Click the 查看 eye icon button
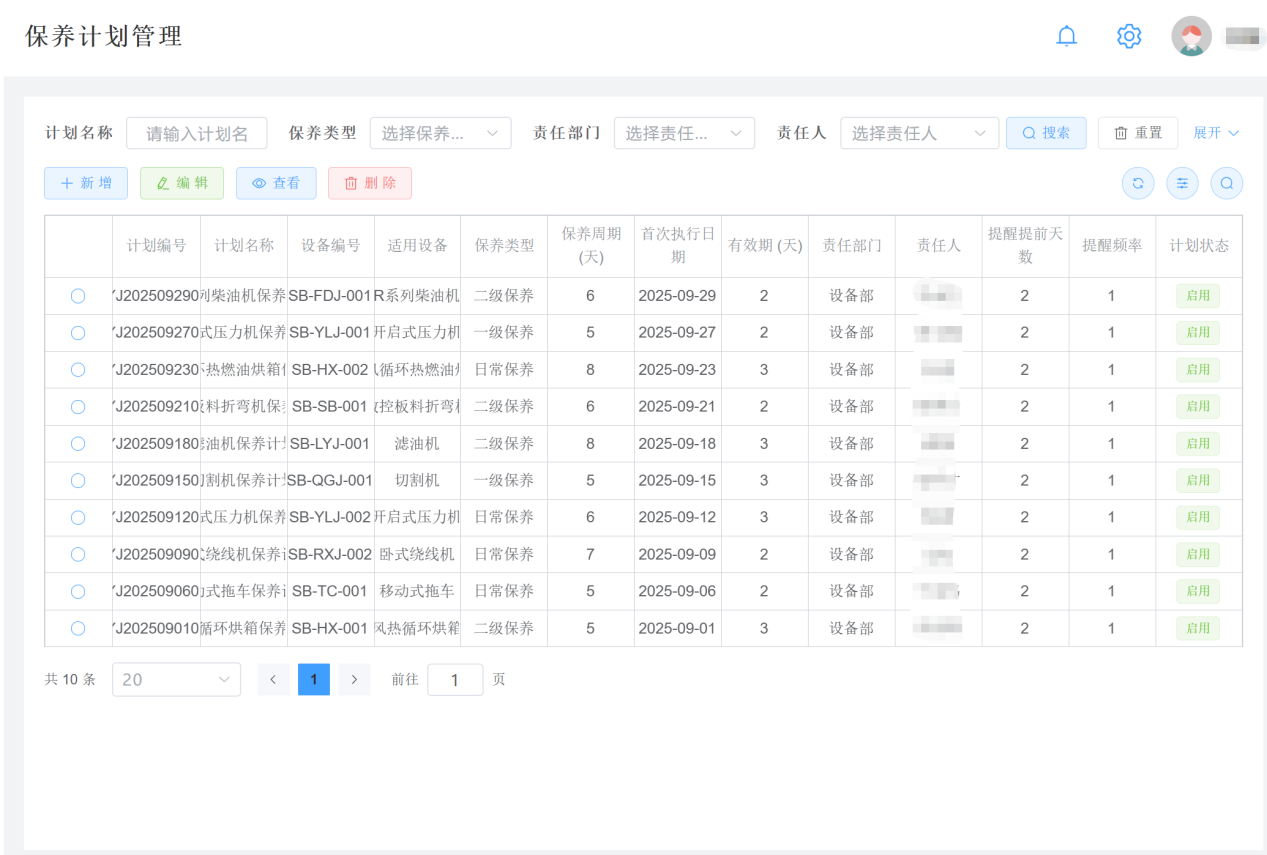Image resolution: width=1267 pixels, height=855 pixels. (276, 183)
